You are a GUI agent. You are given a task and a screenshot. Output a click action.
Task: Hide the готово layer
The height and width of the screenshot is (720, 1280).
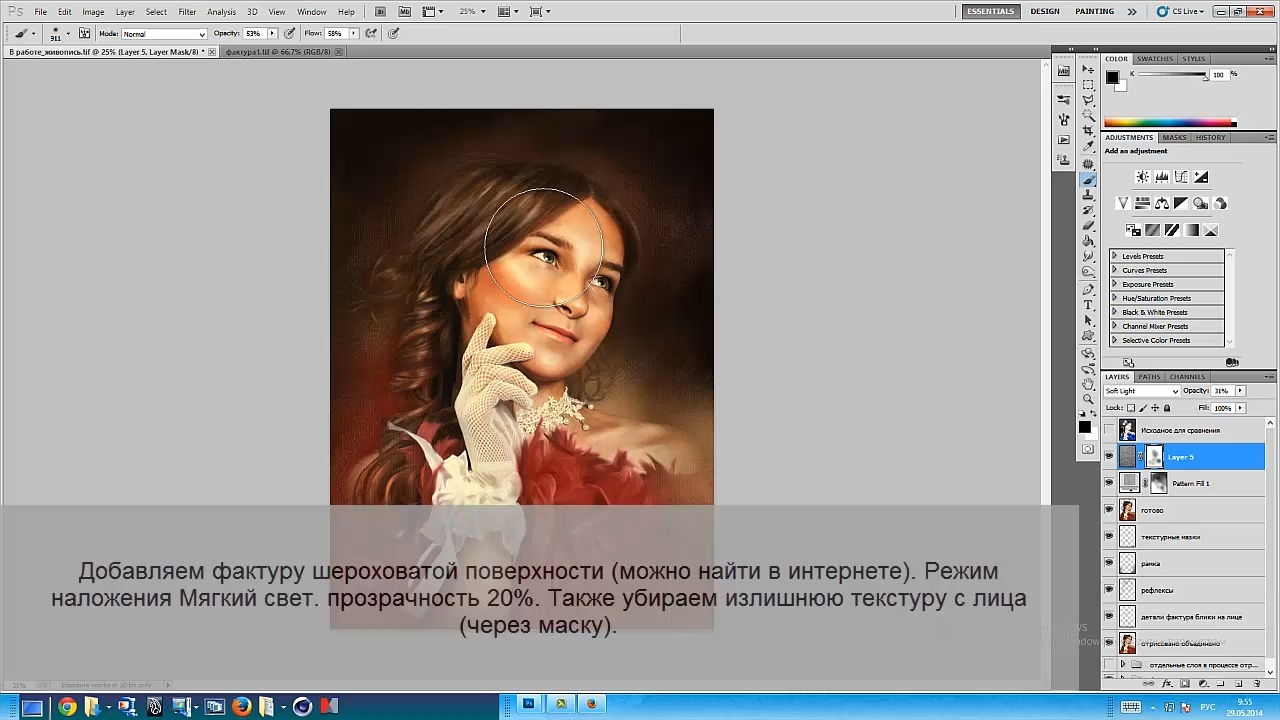1108,510
